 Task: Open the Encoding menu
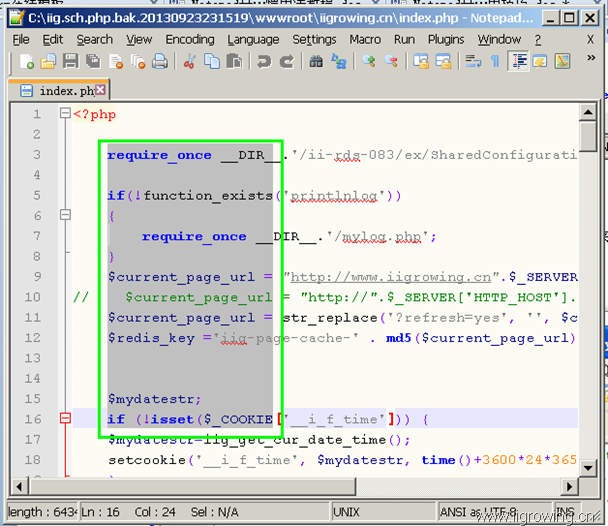tap(190, 40)
